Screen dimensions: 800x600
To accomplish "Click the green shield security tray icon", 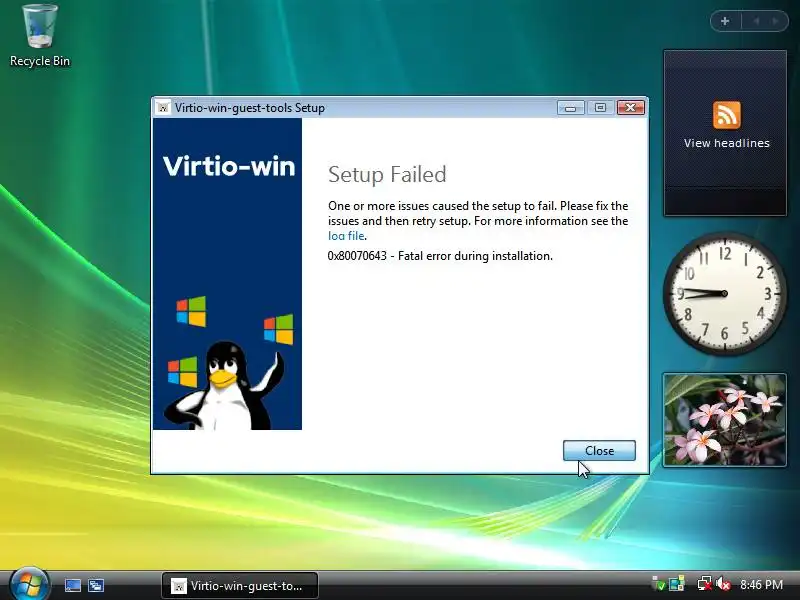I will [658, 584].
